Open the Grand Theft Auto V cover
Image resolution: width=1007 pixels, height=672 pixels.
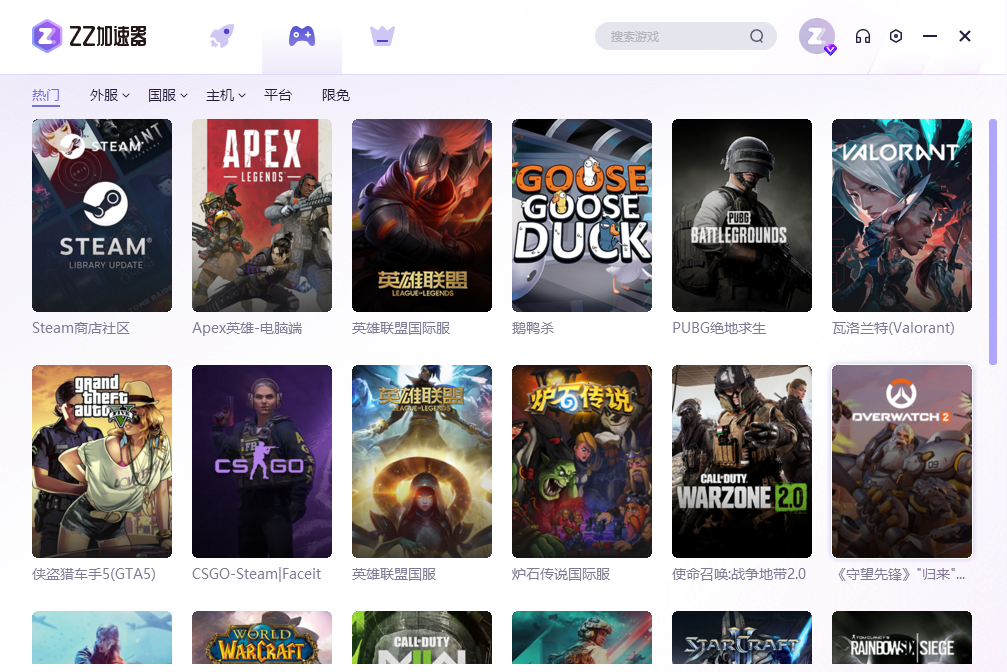[102, 461]
